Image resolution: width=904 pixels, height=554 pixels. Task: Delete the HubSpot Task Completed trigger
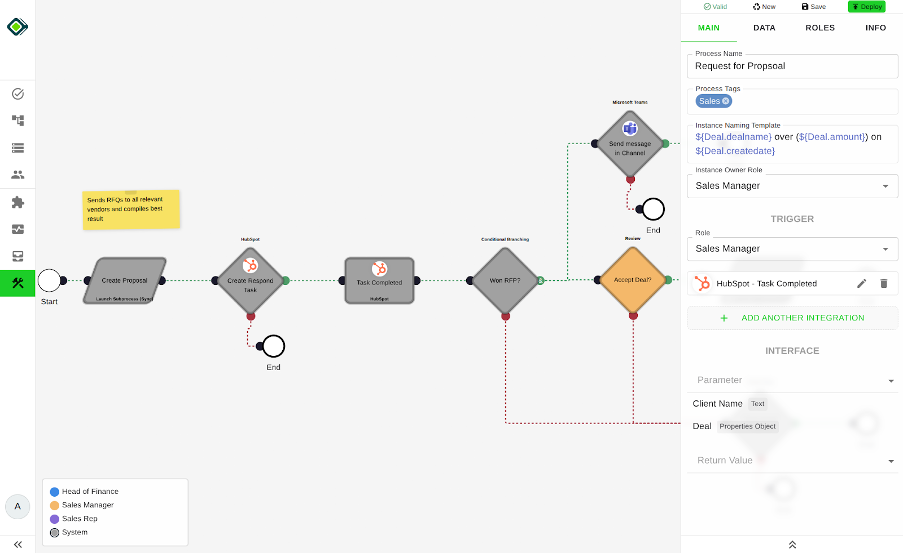(x=883, y=284)
